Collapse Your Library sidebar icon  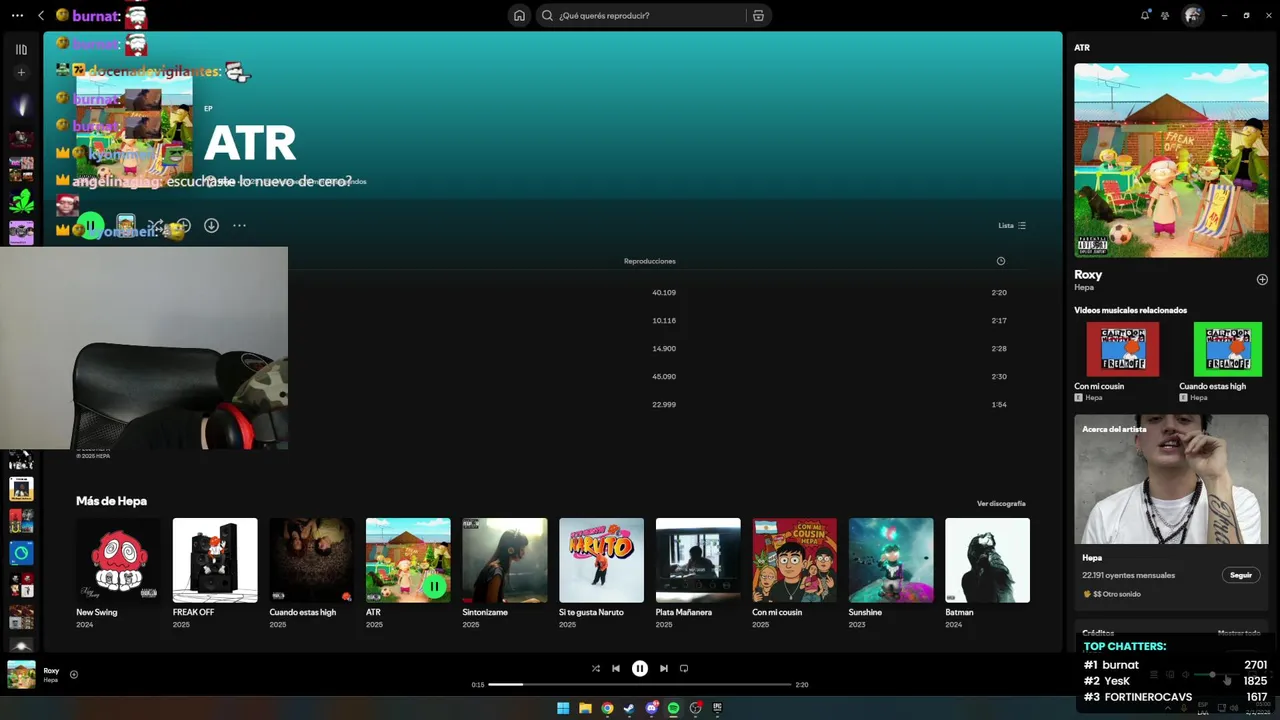21,49
